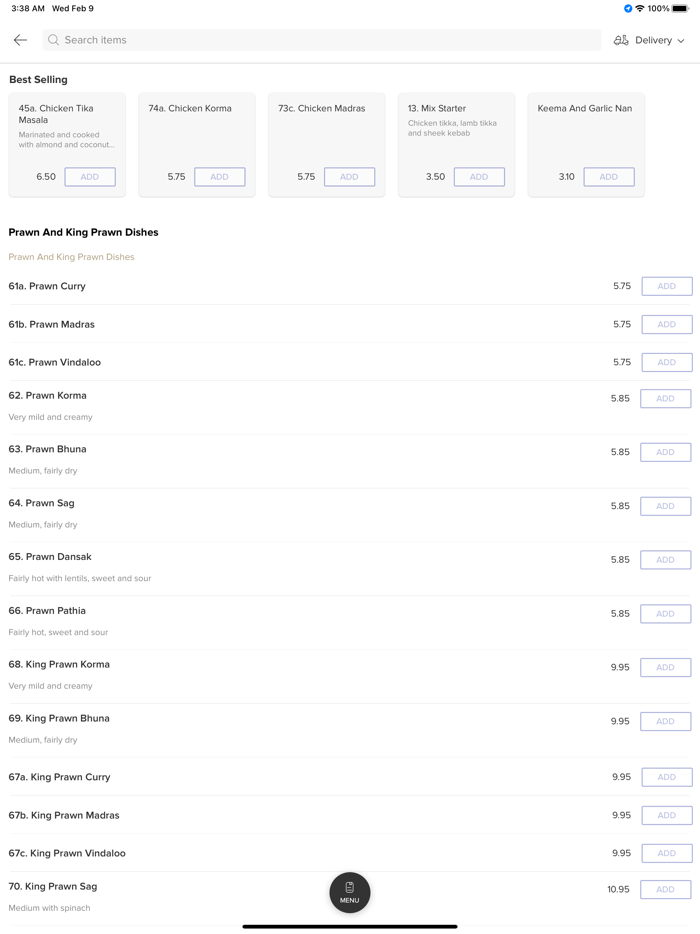Add Keema And Garlic Nan
Viewport: 700px width, 934px height.
coord(608,177)
